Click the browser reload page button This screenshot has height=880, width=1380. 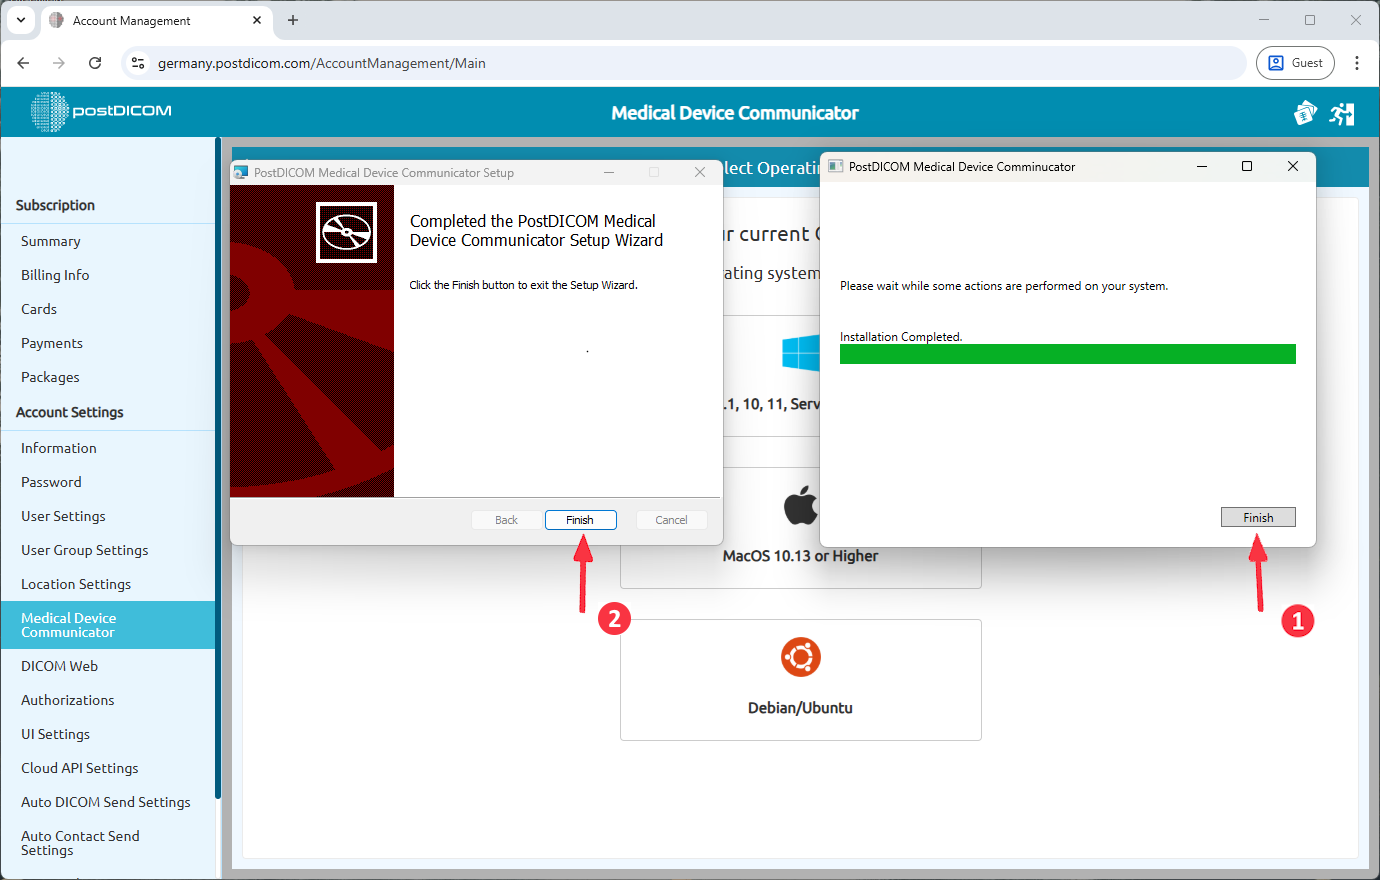[x=95, y=62]
